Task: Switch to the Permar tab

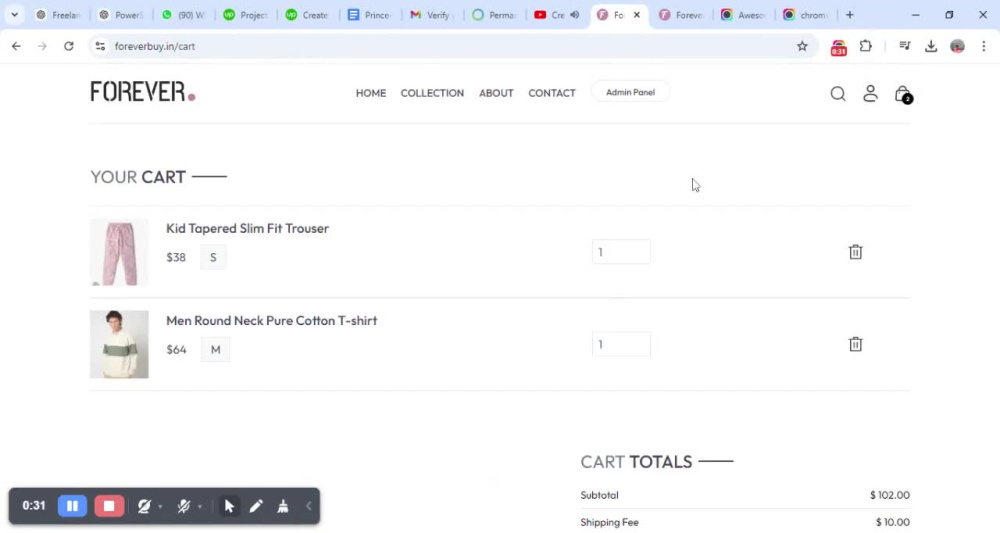Action: 495,15
